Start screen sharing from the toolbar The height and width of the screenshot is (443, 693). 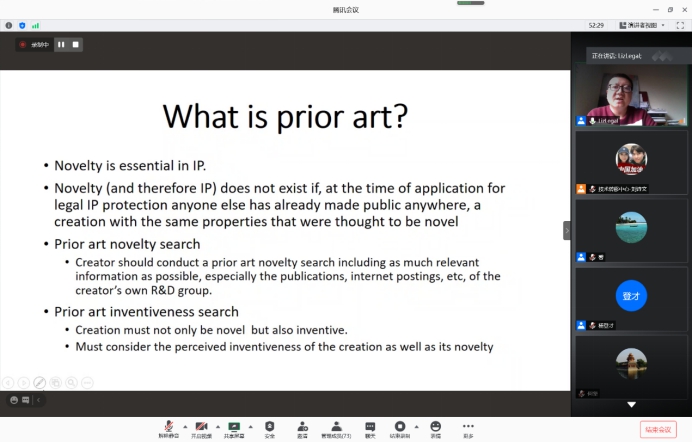click(234, 427)
